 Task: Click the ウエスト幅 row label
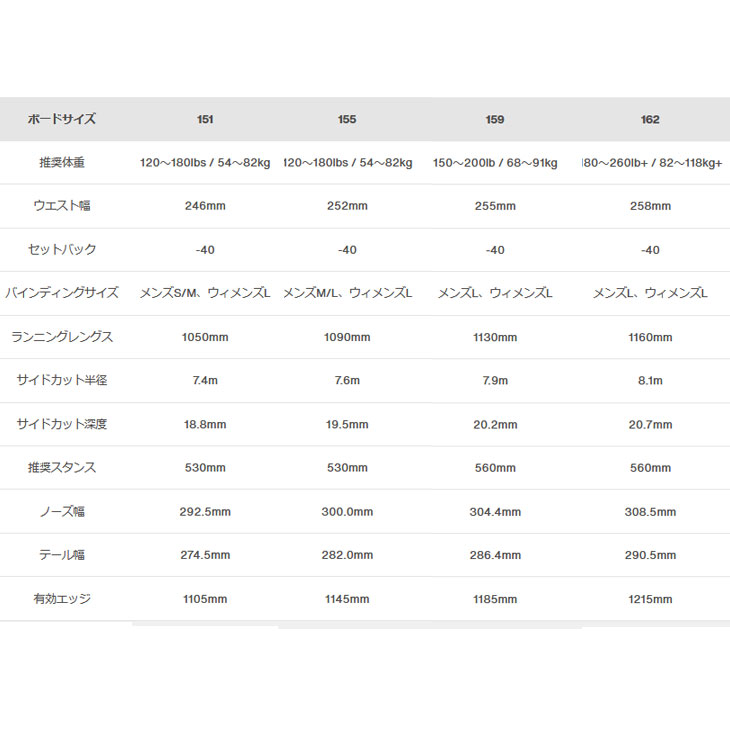[x=62, y=205]
